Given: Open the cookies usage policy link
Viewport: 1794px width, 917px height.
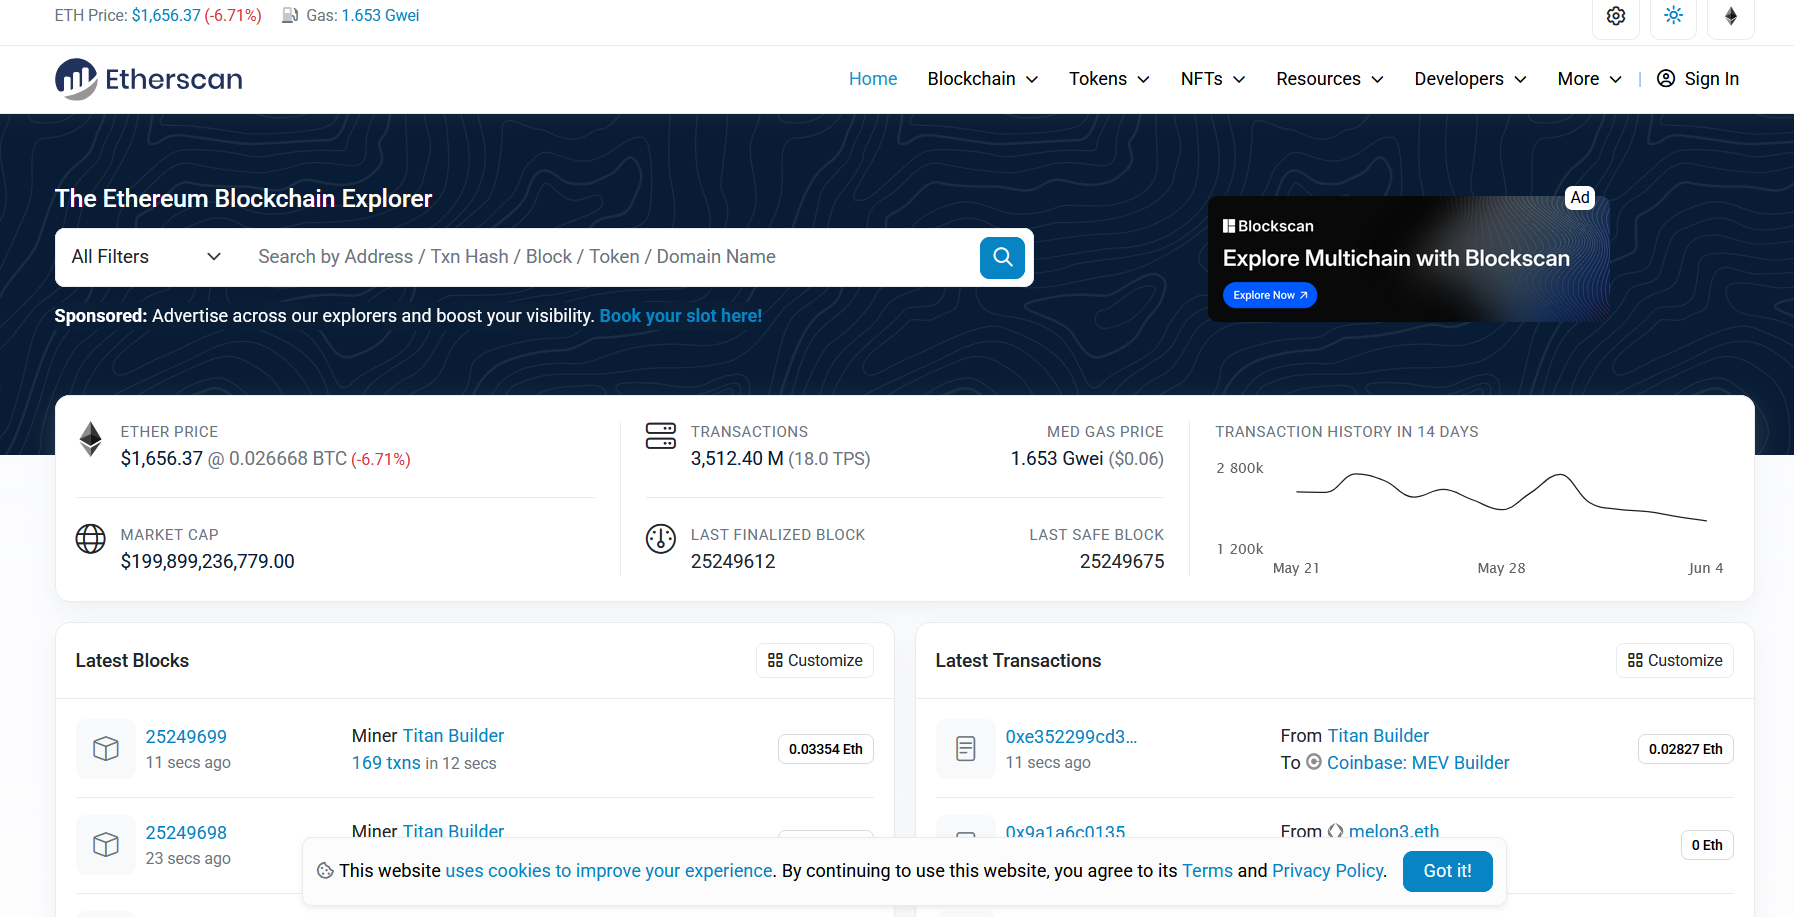Looking at the screenshot, I should pos(609,871).
